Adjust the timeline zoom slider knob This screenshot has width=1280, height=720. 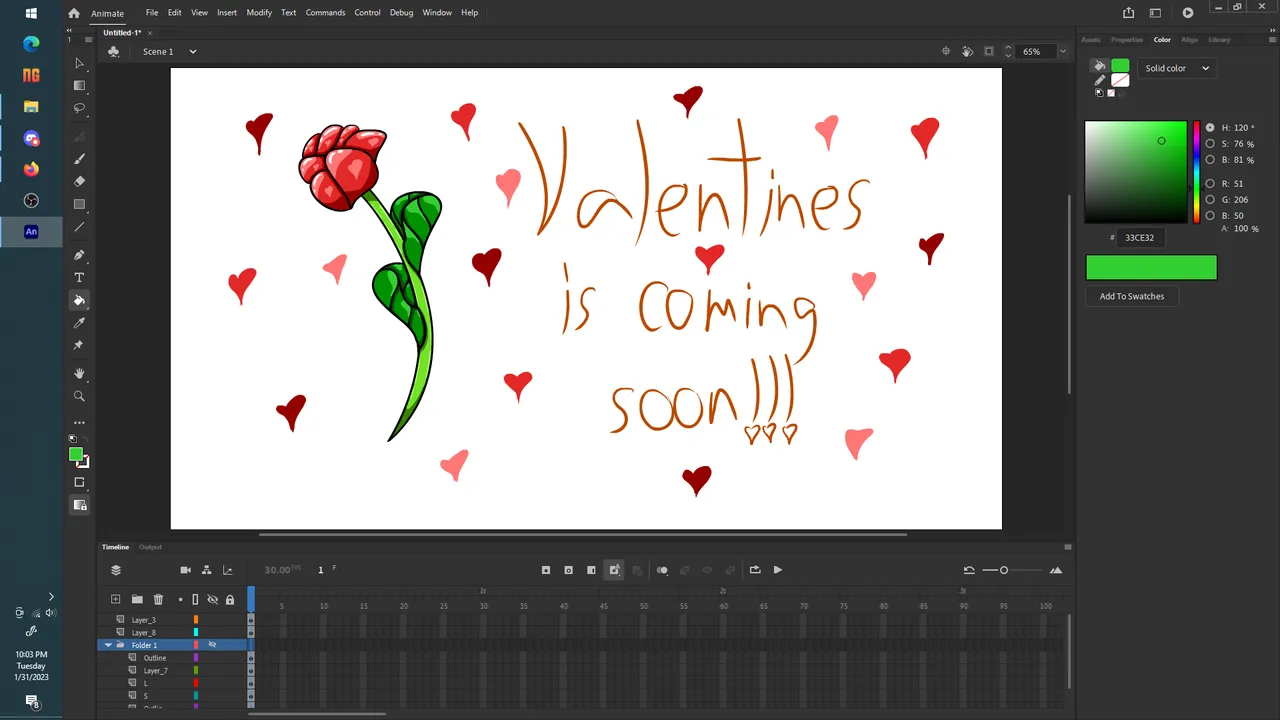click(x=1004, y=570)
